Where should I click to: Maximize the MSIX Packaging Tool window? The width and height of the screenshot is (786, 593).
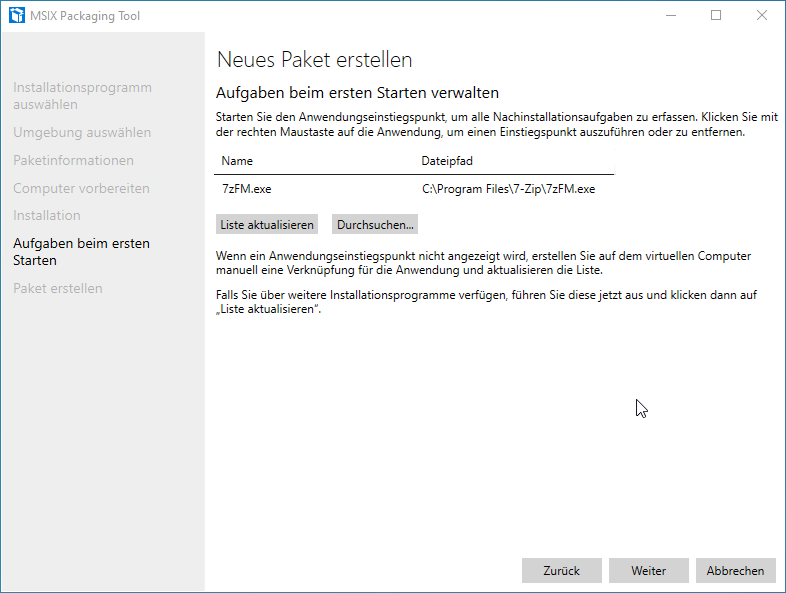(x=716, y=16)
